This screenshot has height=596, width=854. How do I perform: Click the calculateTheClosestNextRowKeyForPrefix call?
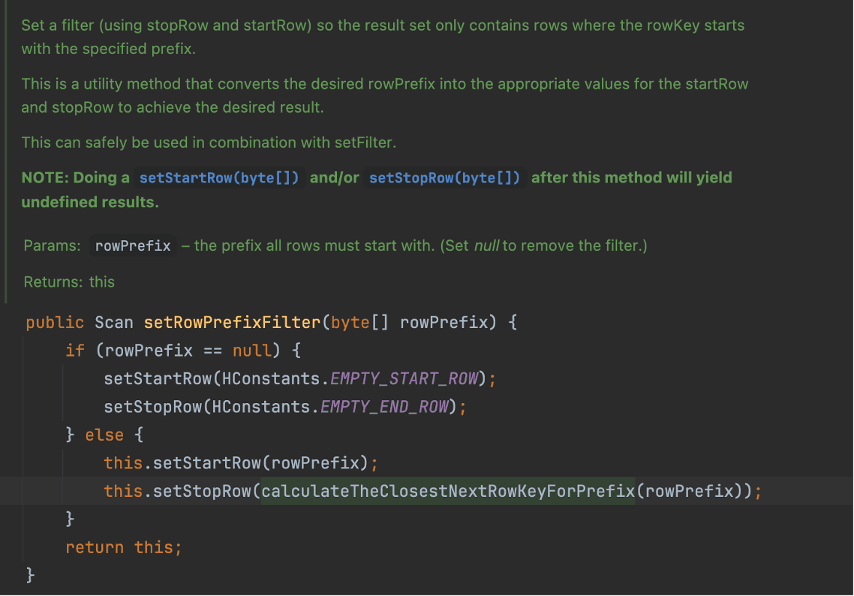click(x=448, y=491)
